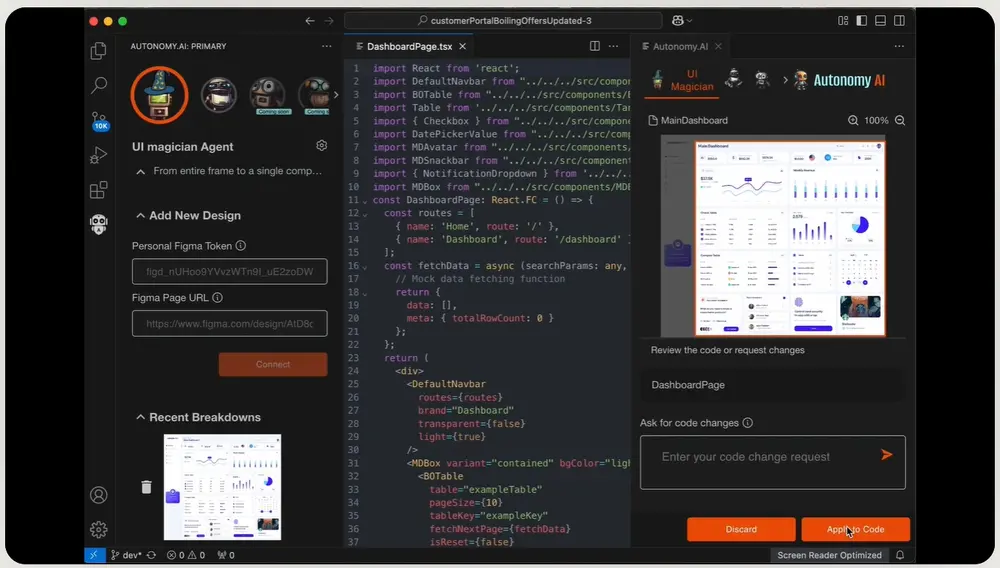Click the code change request text box
Screen dimensions: 1000x568
(x=773, y=463)
